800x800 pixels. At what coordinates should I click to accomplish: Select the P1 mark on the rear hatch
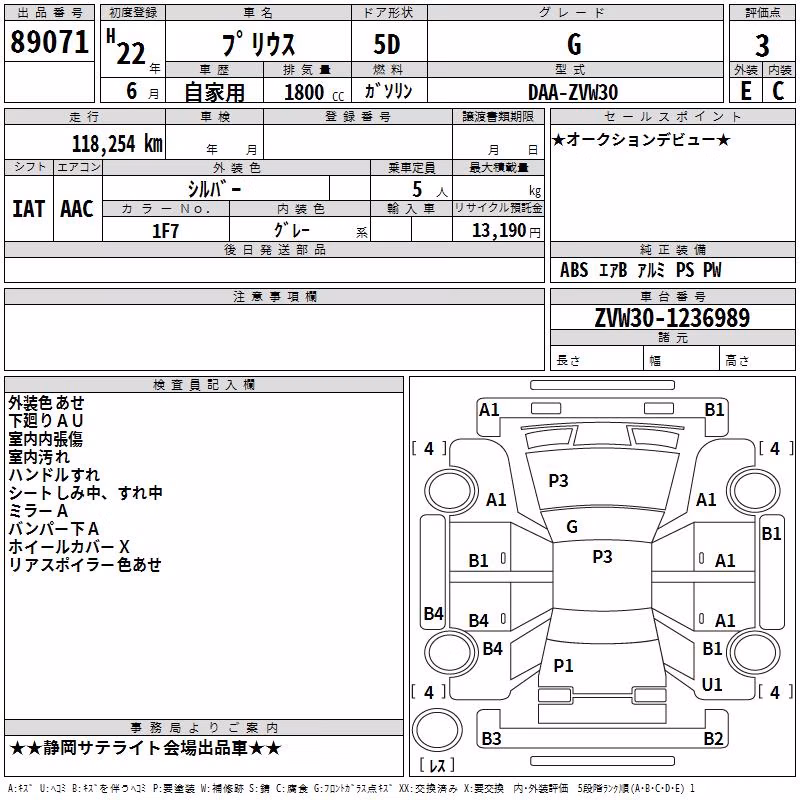[x=563, y=665]
